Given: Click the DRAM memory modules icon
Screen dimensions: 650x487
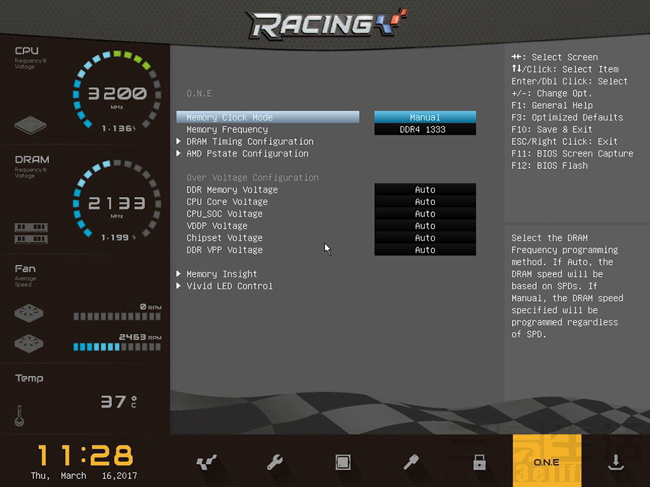Looking at the screenshot, I should tap(31, 233).
